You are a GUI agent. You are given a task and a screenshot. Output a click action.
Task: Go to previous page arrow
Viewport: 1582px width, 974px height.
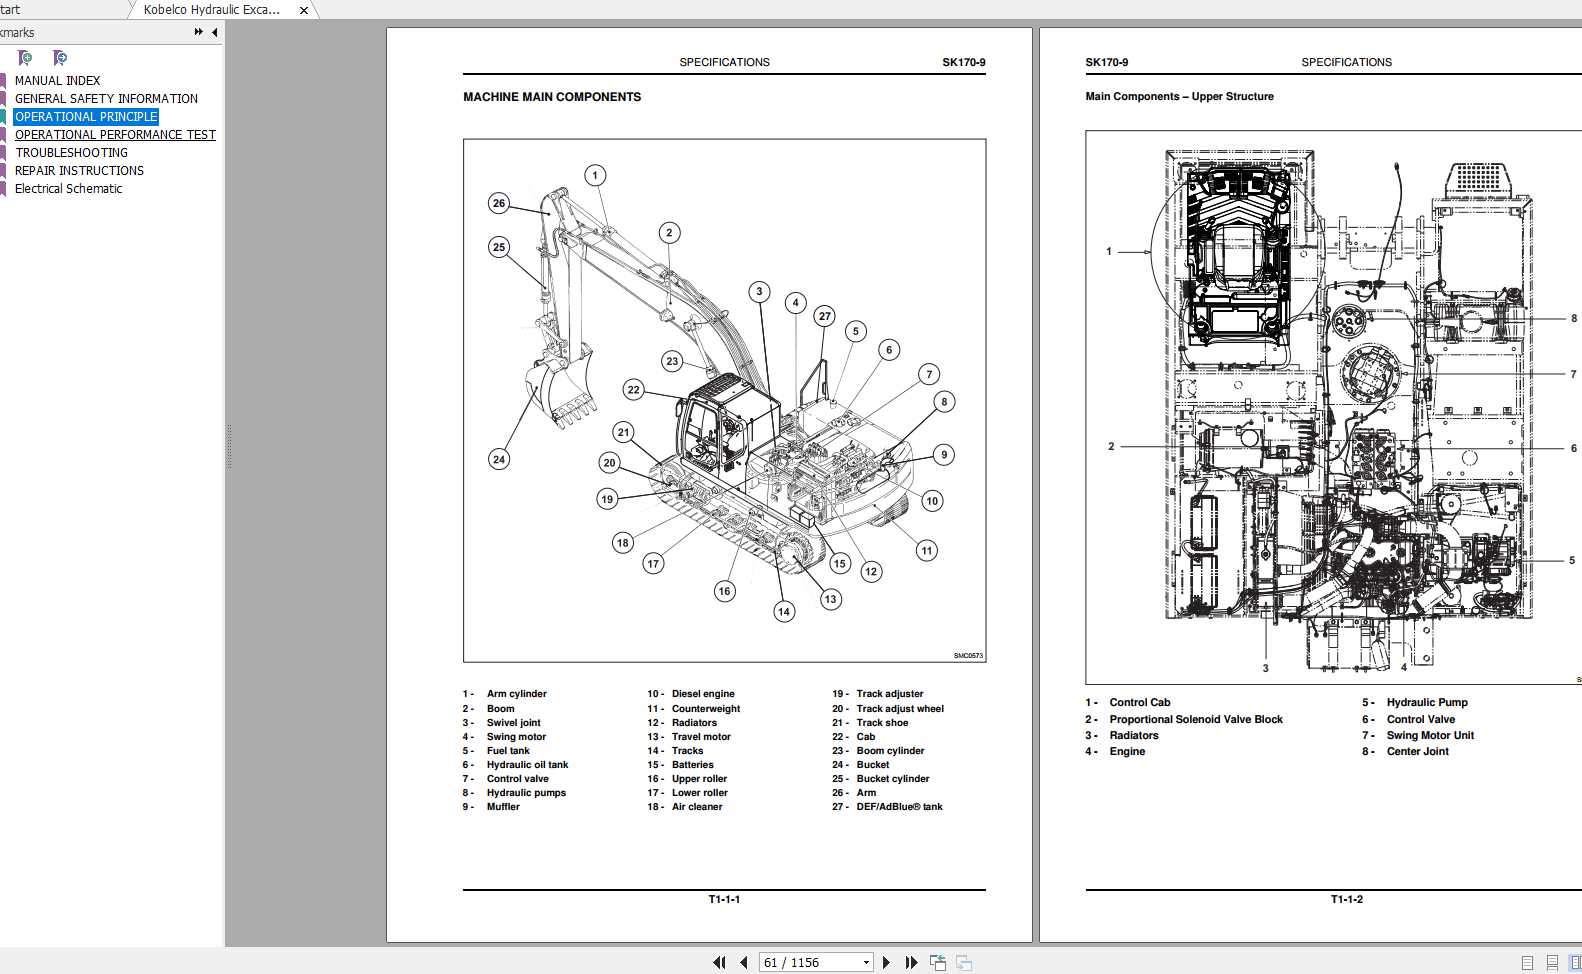[743, 962]
